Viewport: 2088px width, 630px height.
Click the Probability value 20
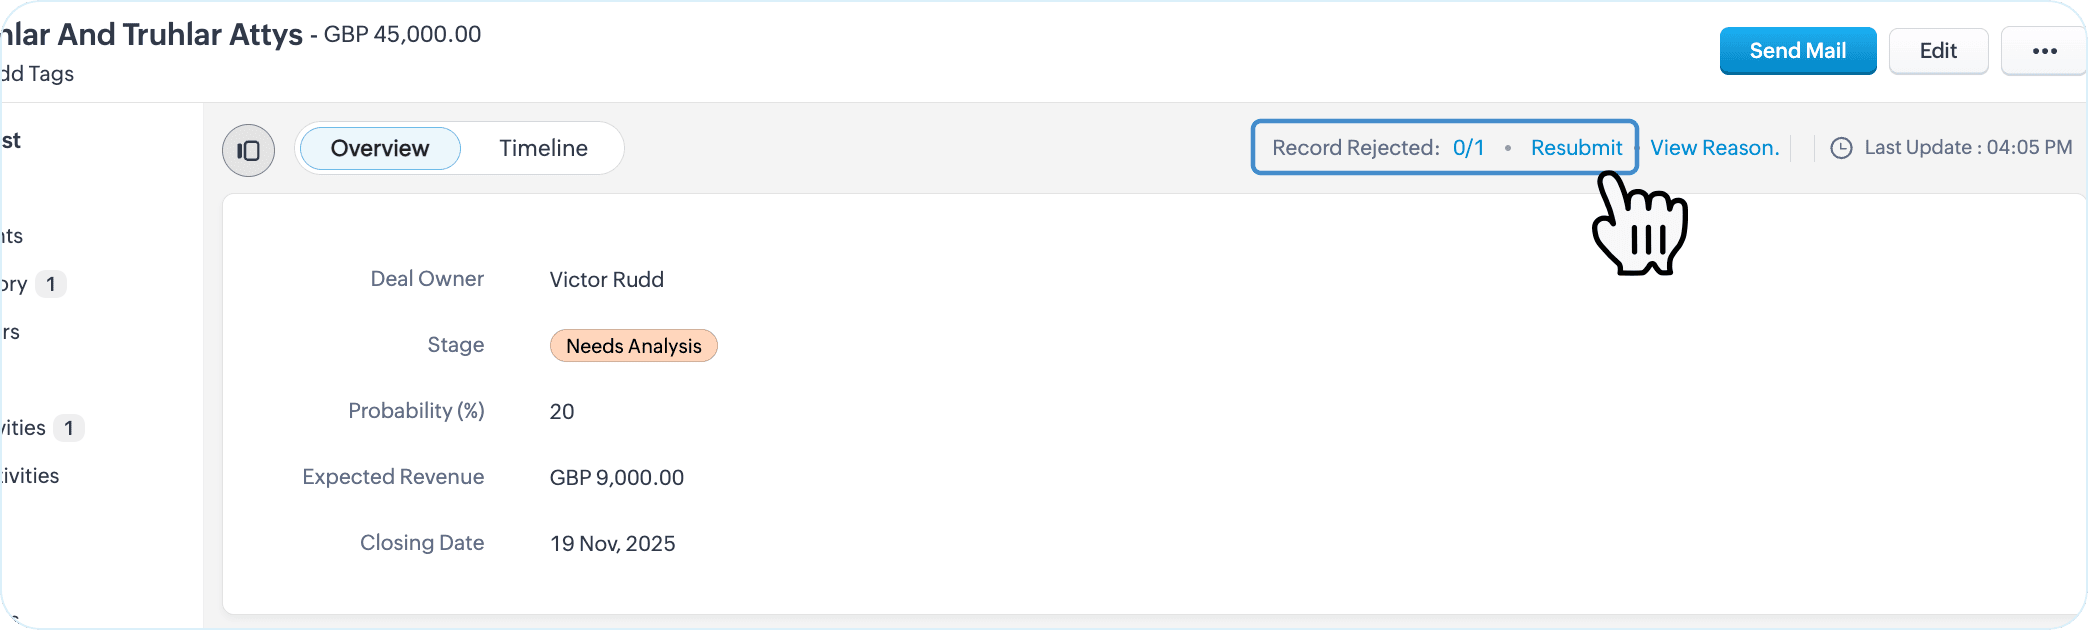[x=562, y=412]
